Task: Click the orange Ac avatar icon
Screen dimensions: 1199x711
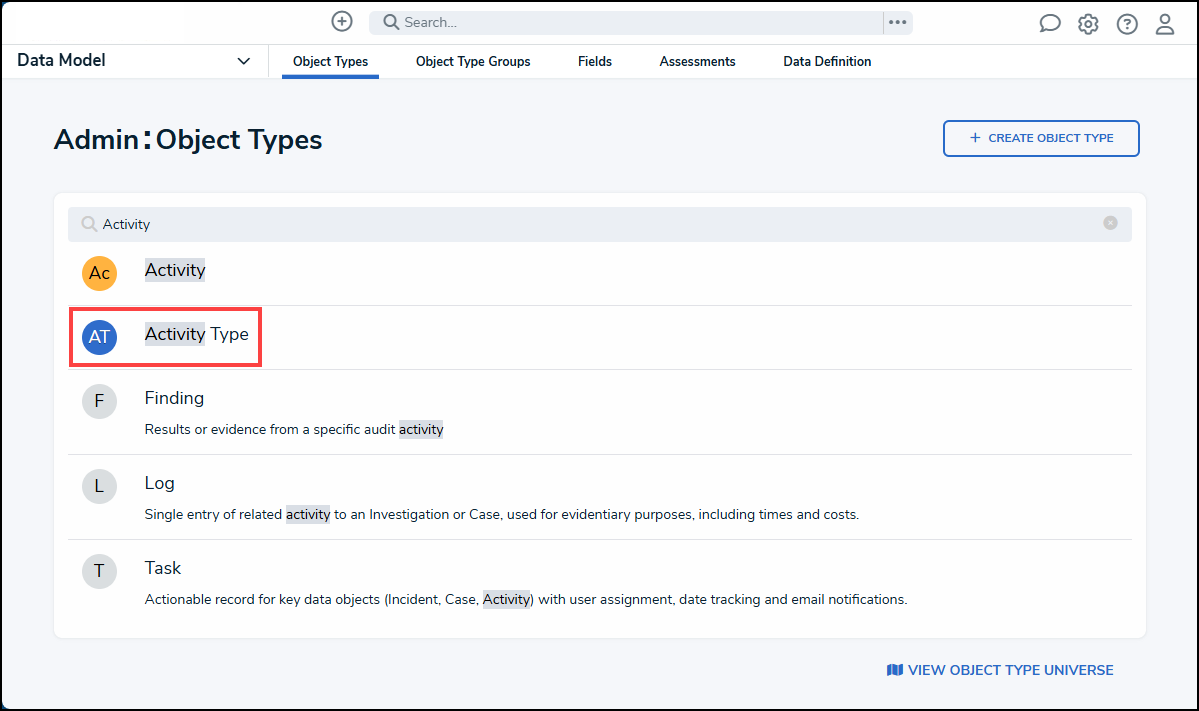Action: [99, 273]
